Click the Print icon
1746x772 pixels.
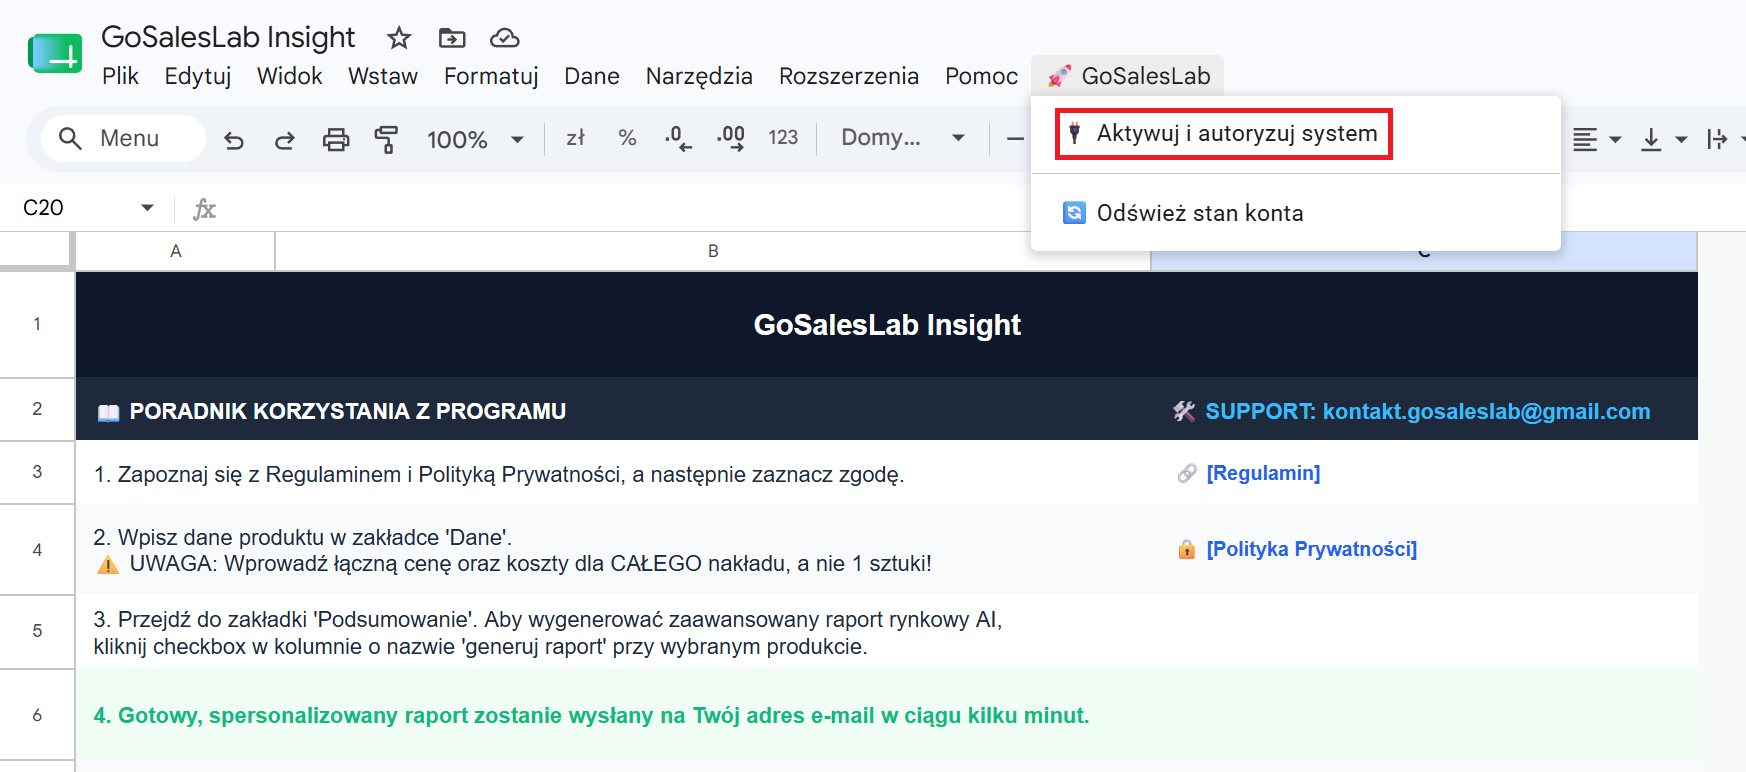tap(336, 139)
